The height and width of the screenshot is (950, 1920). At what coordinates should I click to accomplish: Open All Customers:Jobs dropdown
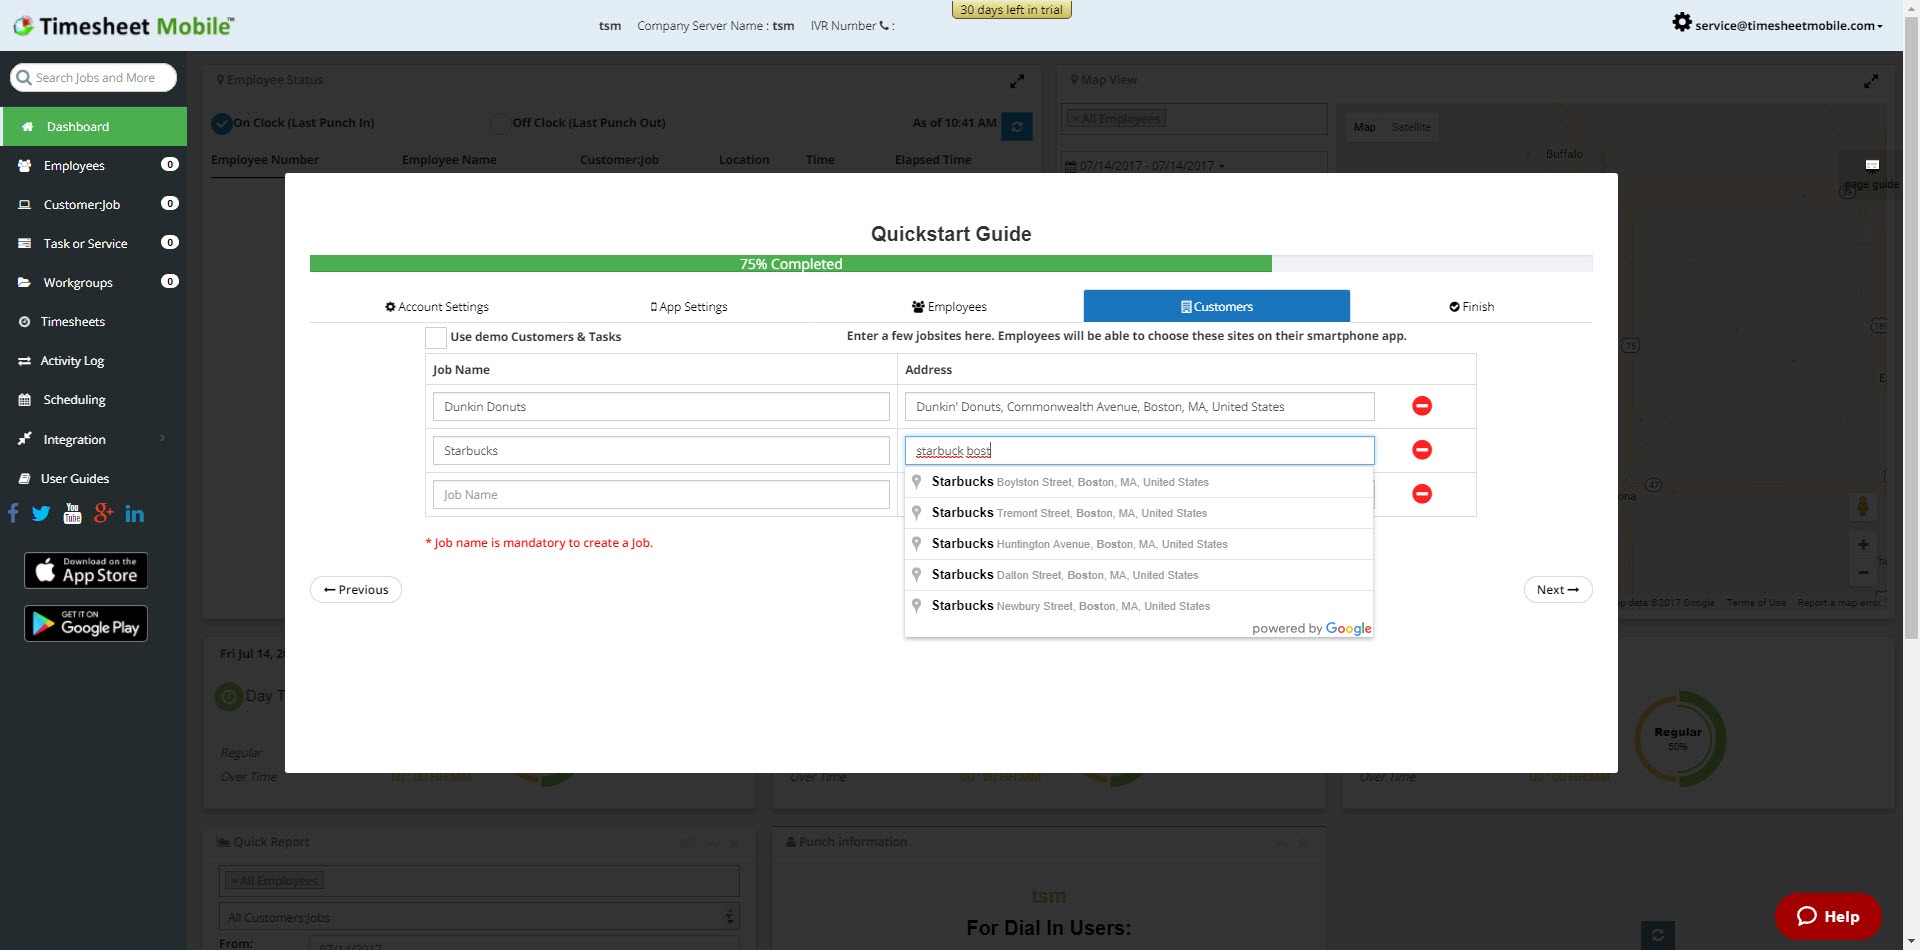point(479,917)
